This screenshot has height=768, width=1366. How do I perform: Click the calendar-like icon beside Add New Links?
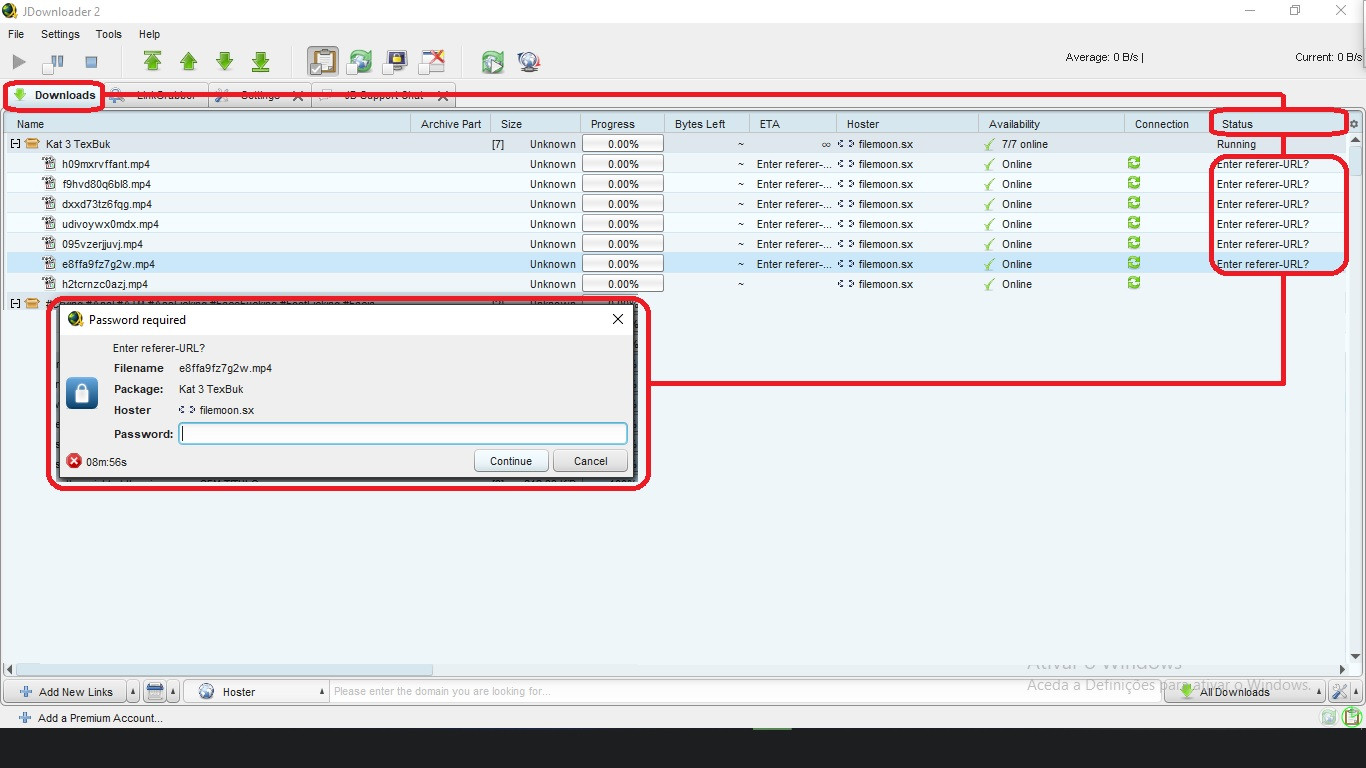[155, 692]
